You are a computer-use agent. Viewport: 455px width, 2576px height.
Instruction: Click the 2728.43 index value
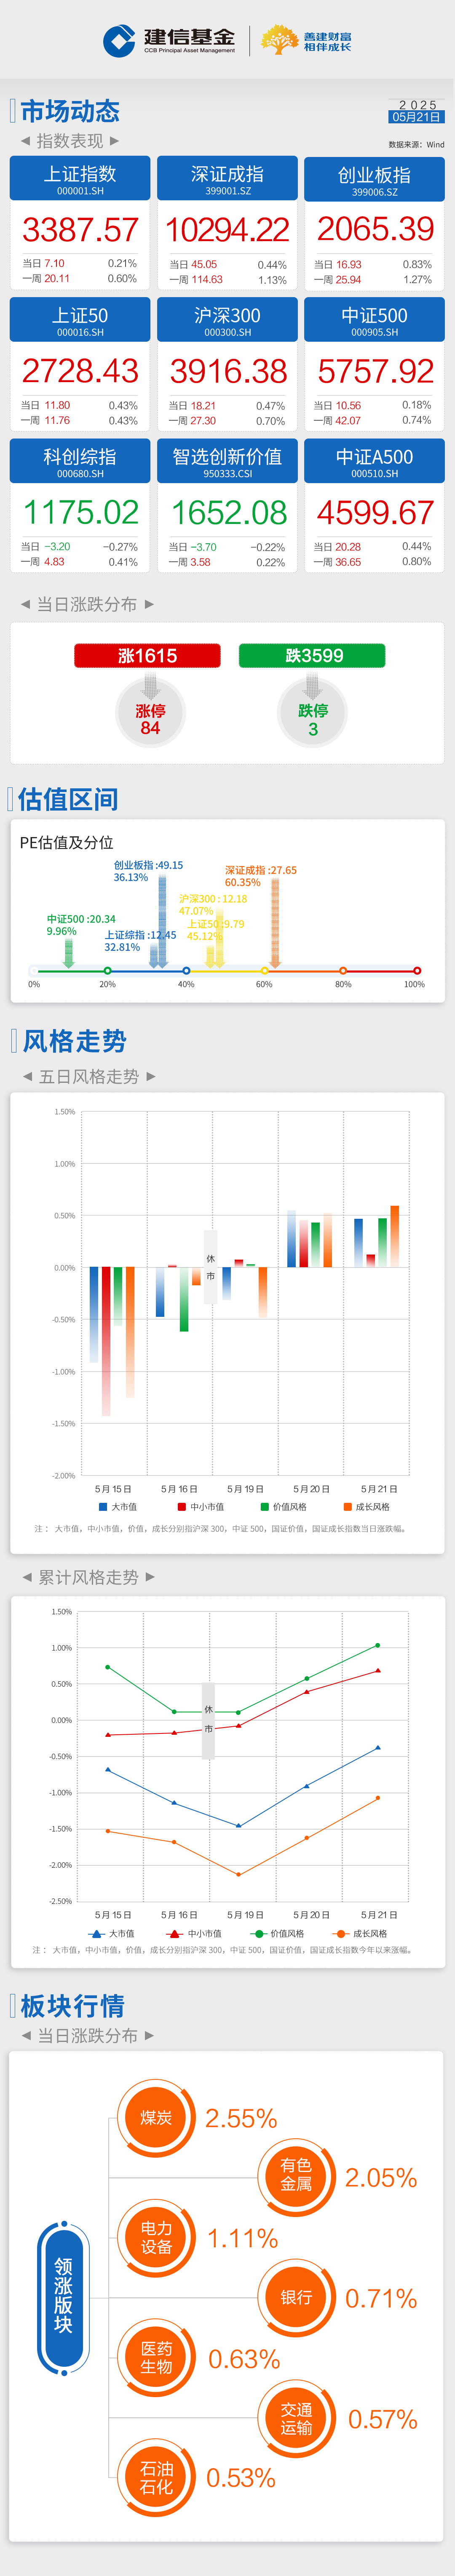80,371
